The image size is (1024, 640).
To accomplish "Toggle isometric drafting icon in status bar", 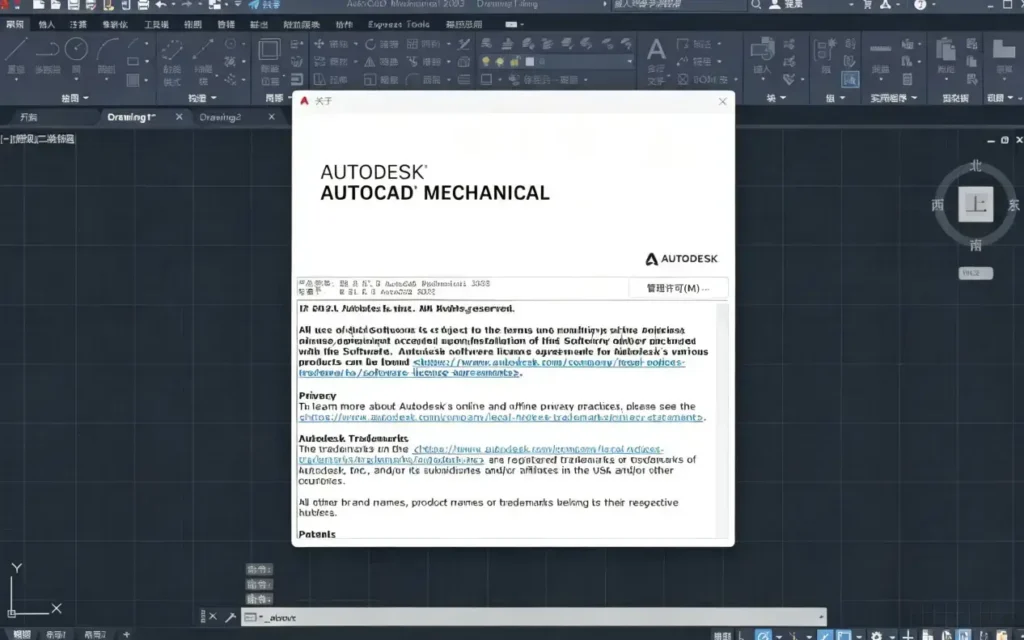I will (x=794, y=635).
